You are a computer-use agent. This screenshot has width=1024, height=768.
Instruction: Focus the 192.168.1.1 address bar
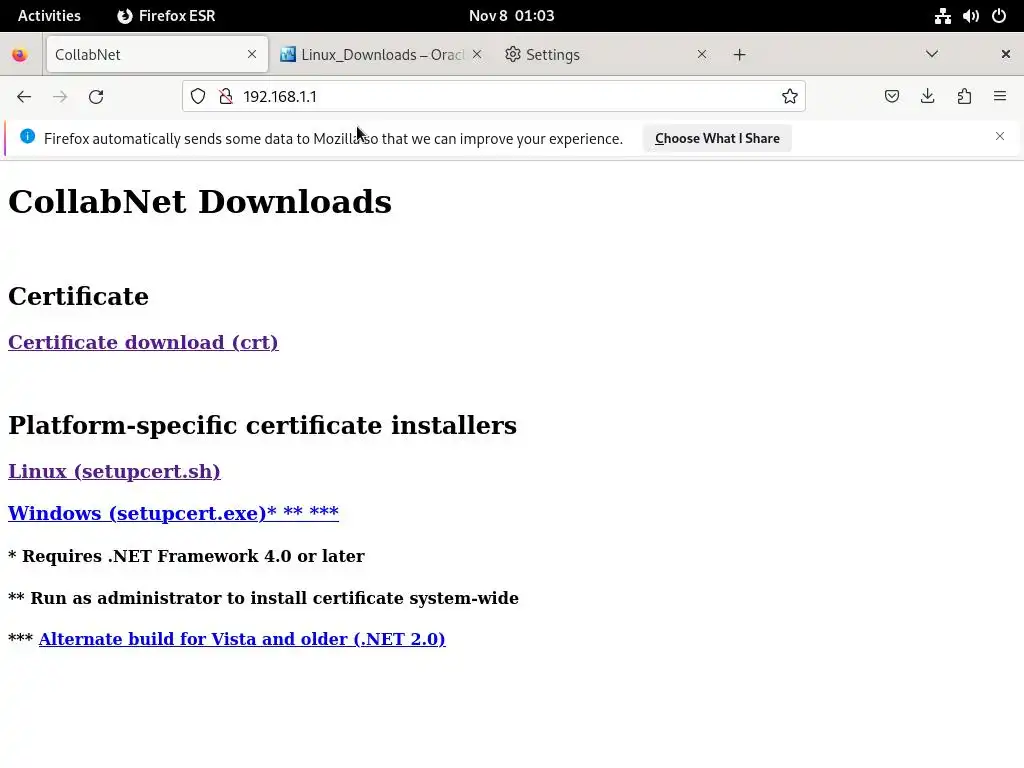point(493,97)
